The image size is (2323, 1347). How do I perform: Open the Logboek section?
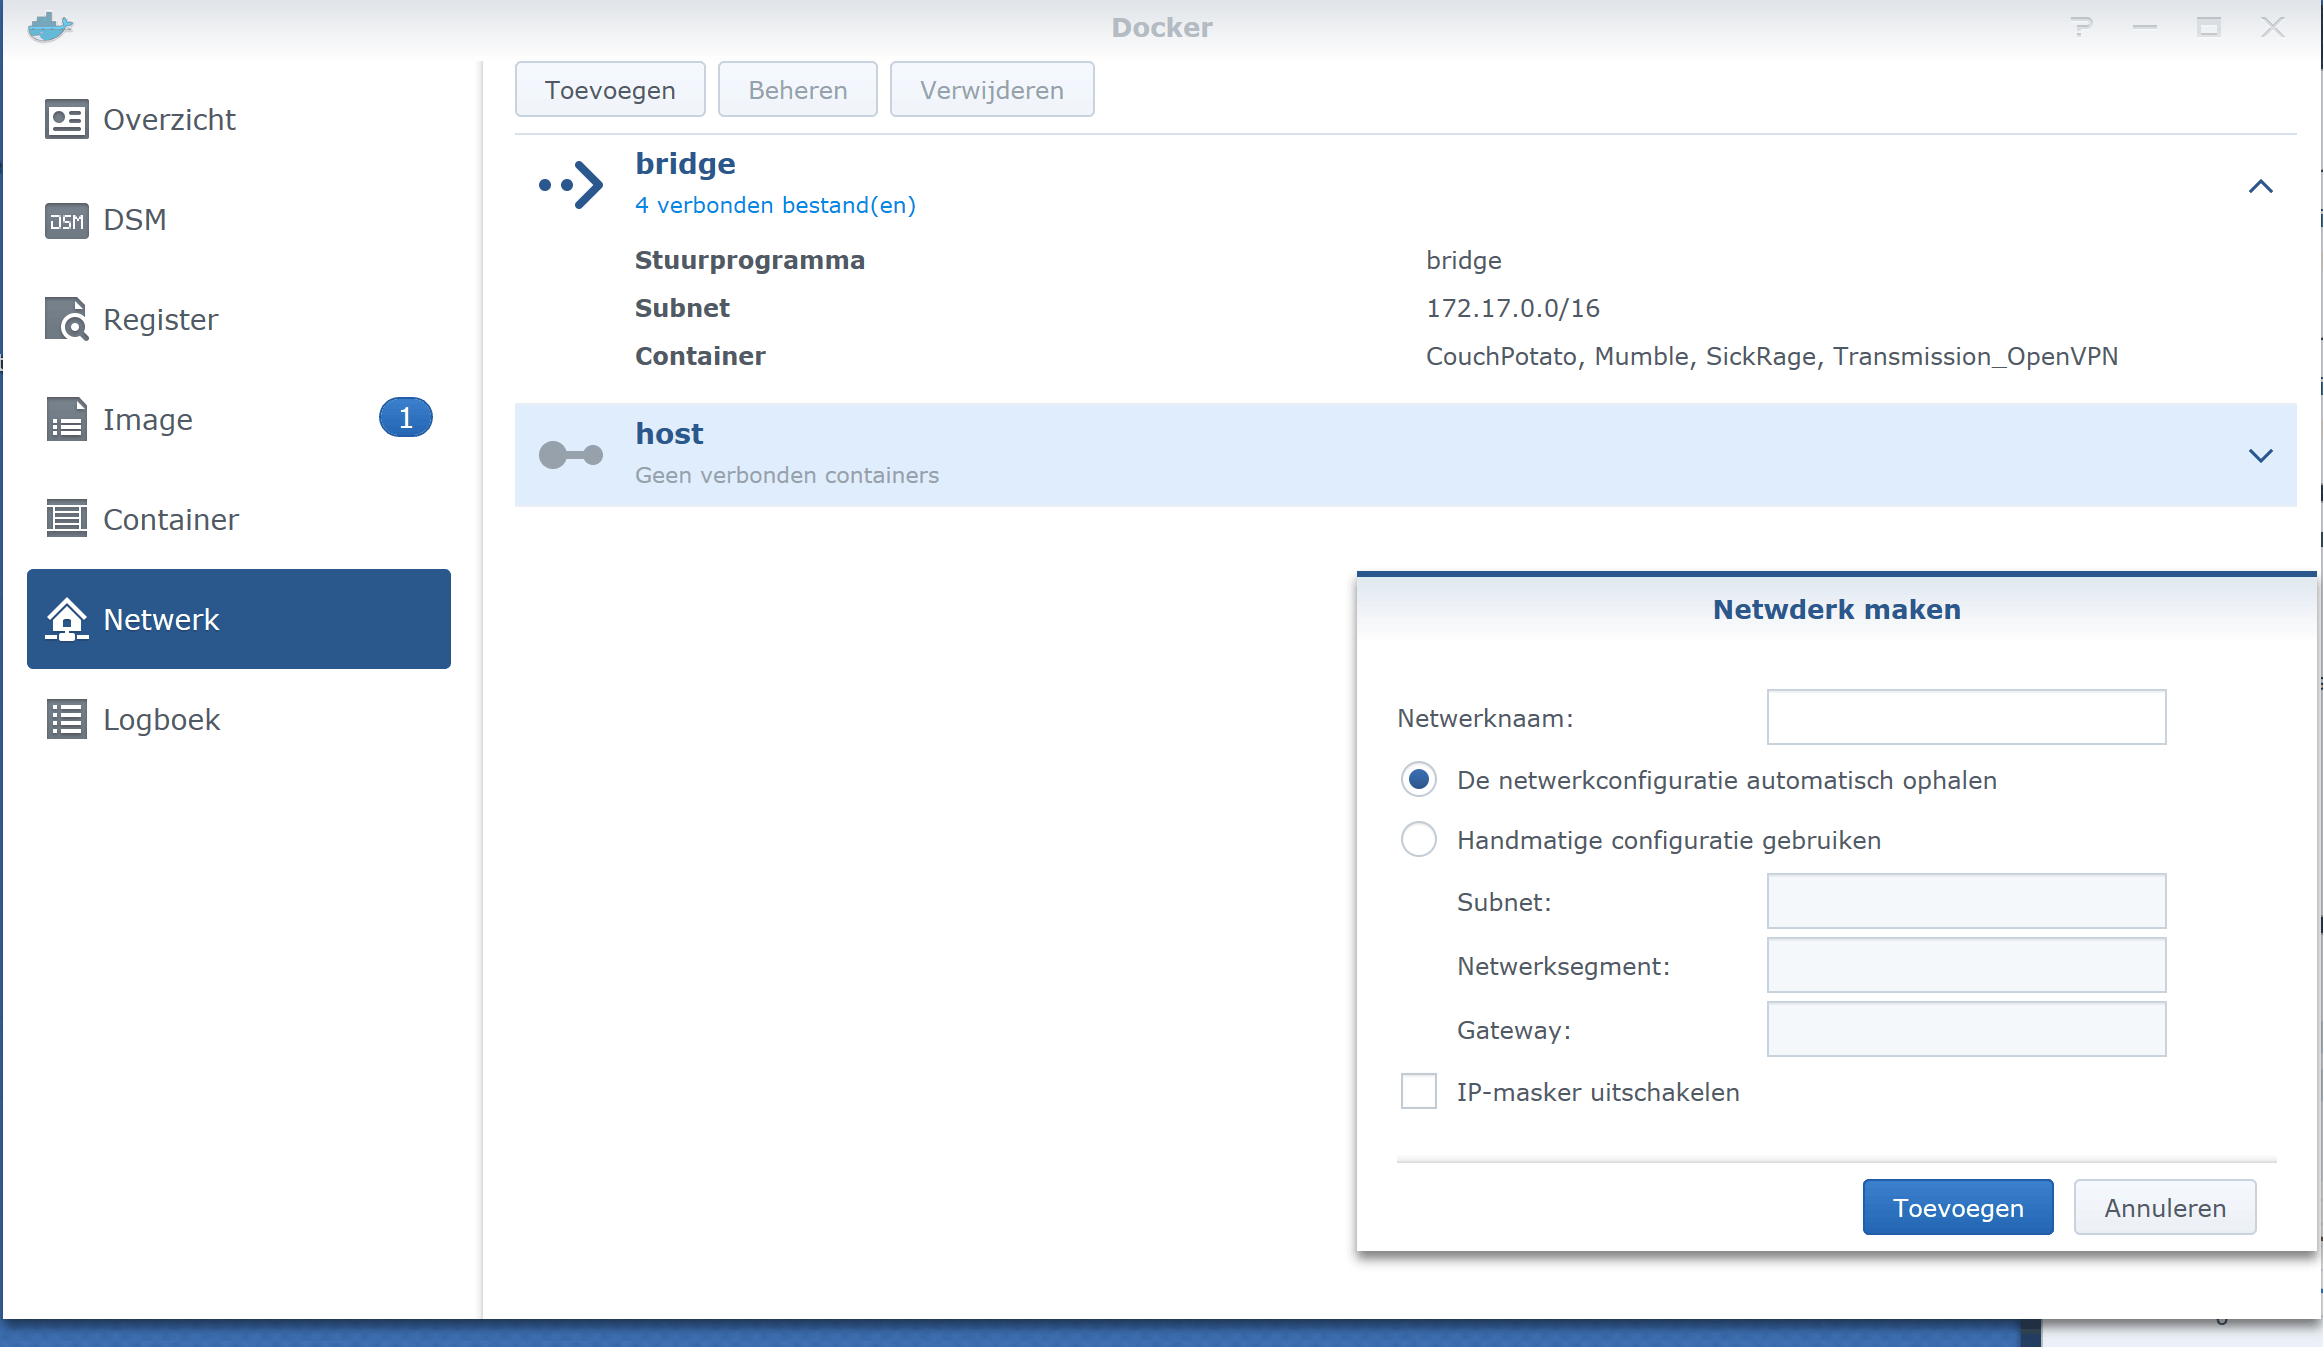point(160,719)
